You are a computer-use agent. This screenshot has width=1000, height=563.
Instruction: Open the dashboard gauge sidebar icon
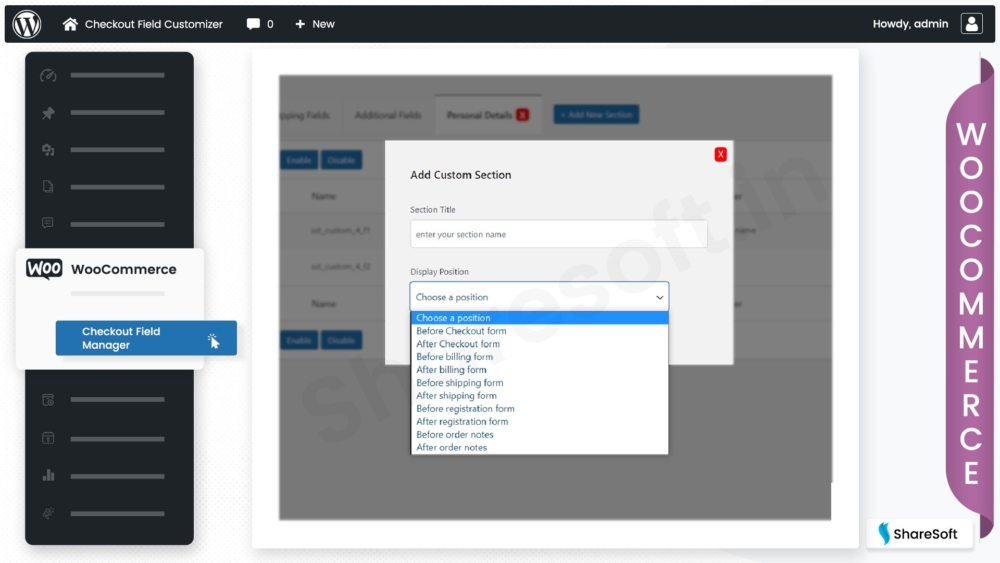tap(48, 76)
